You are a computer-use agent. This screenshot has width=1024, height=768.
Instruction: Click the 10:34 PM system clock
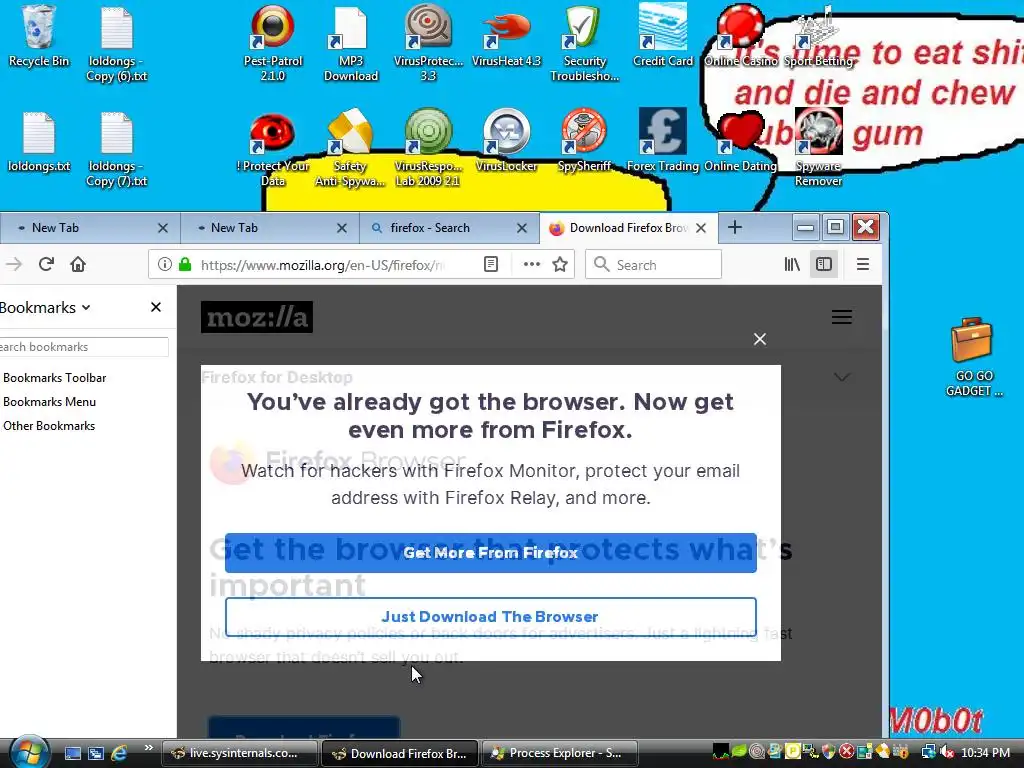point(985,753)
